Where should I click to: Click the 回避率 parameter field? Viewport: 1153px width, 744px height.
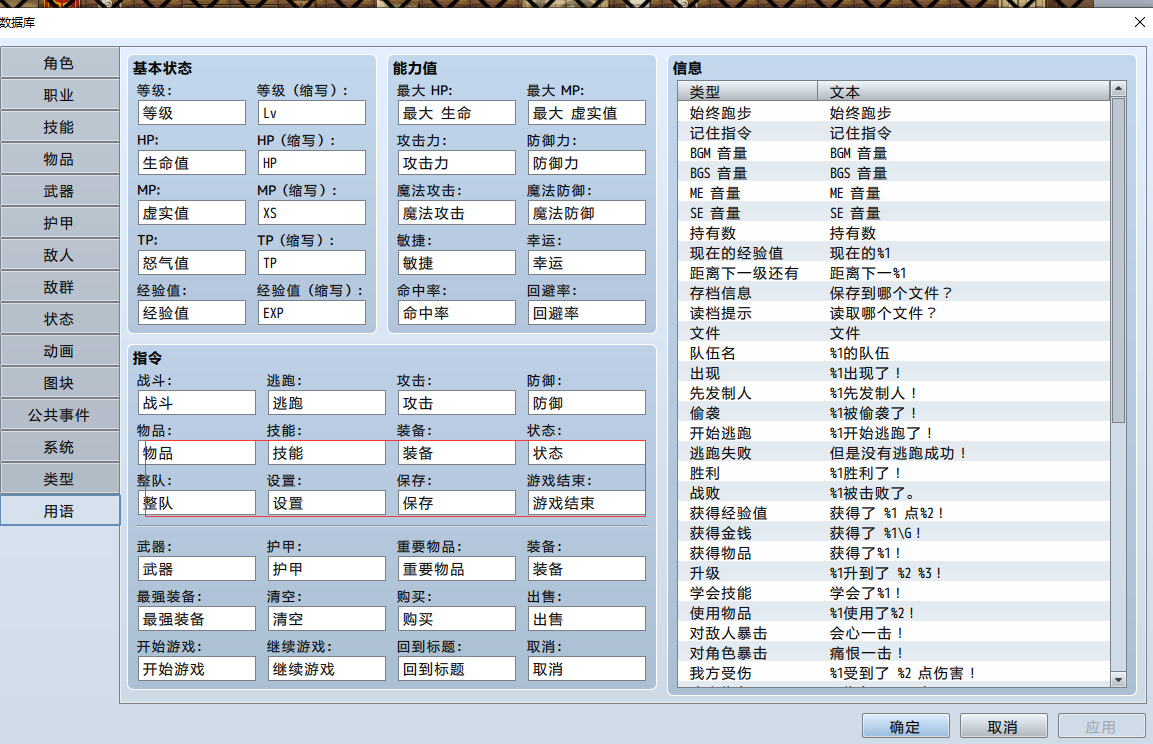click(x=587, y=312)
